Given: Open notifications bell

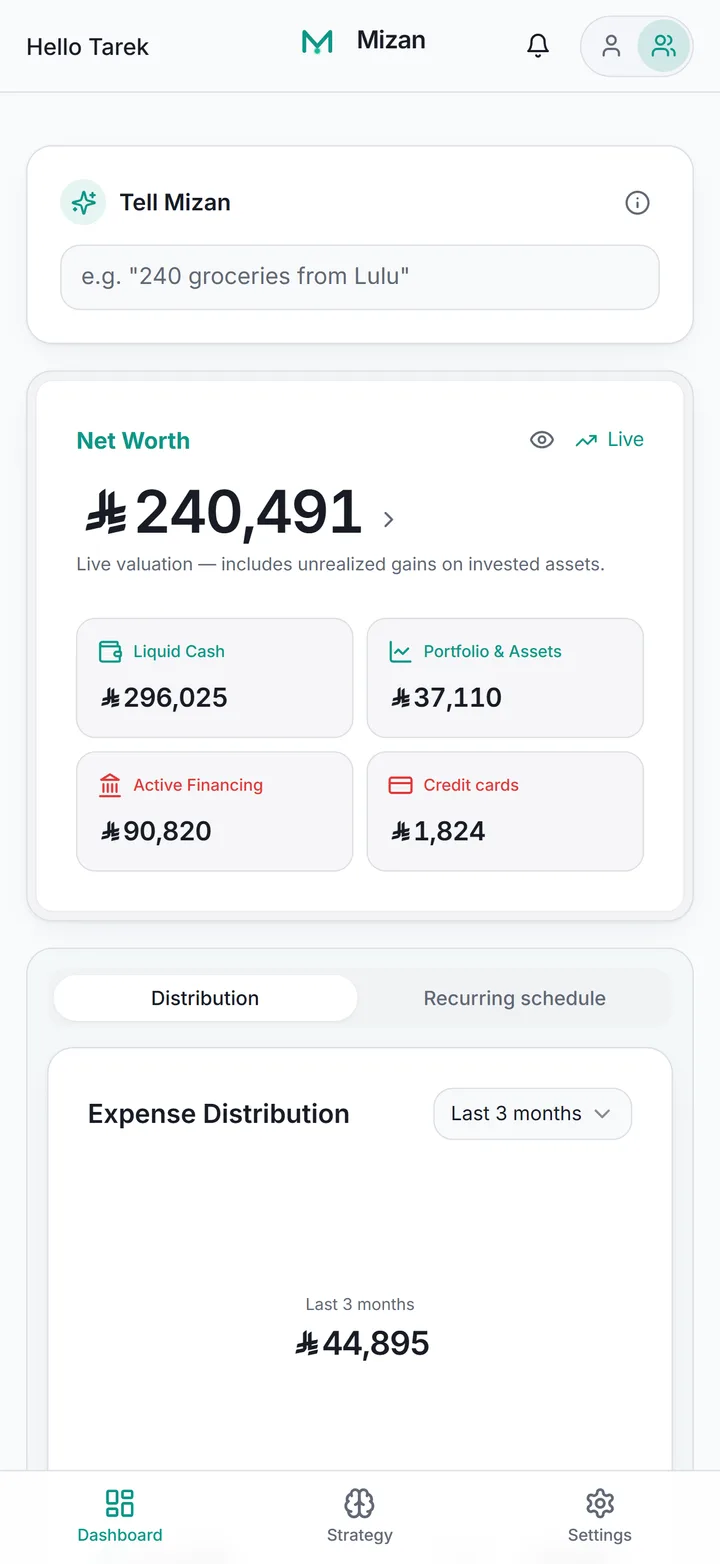Looking at the screenshot, I should point(538,46).
